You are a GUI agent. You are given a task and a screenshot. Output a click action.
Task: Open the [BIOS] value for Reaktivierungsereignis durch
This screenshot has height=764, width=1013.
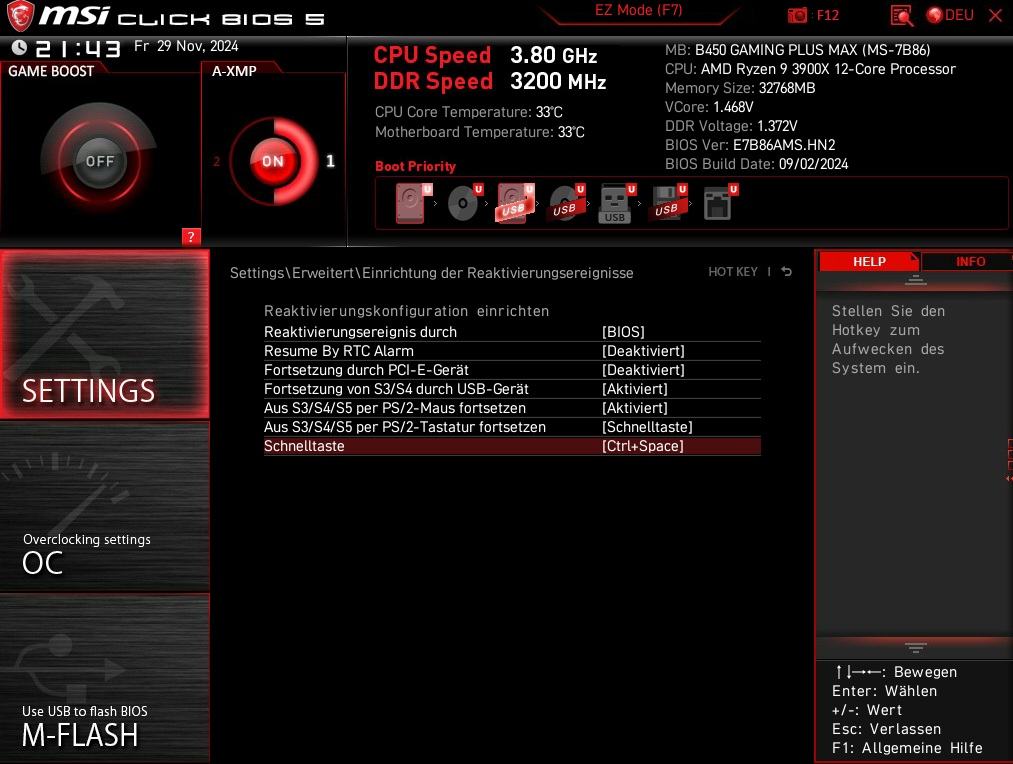tap(623, 332)
